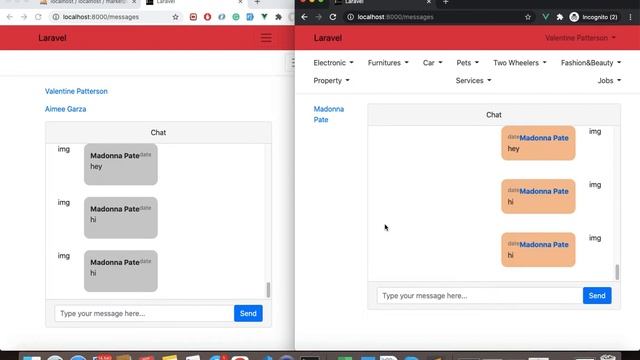Expand the Pets category dropdown
This screenshot has height=360, width=640.
[468, 63]
